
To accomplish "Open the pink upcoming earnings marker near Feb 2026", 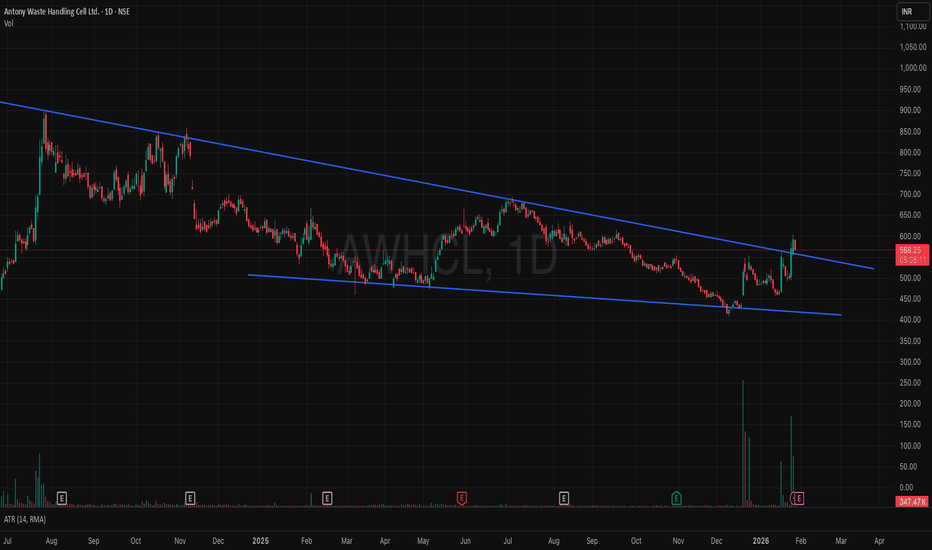I will 799,498.
